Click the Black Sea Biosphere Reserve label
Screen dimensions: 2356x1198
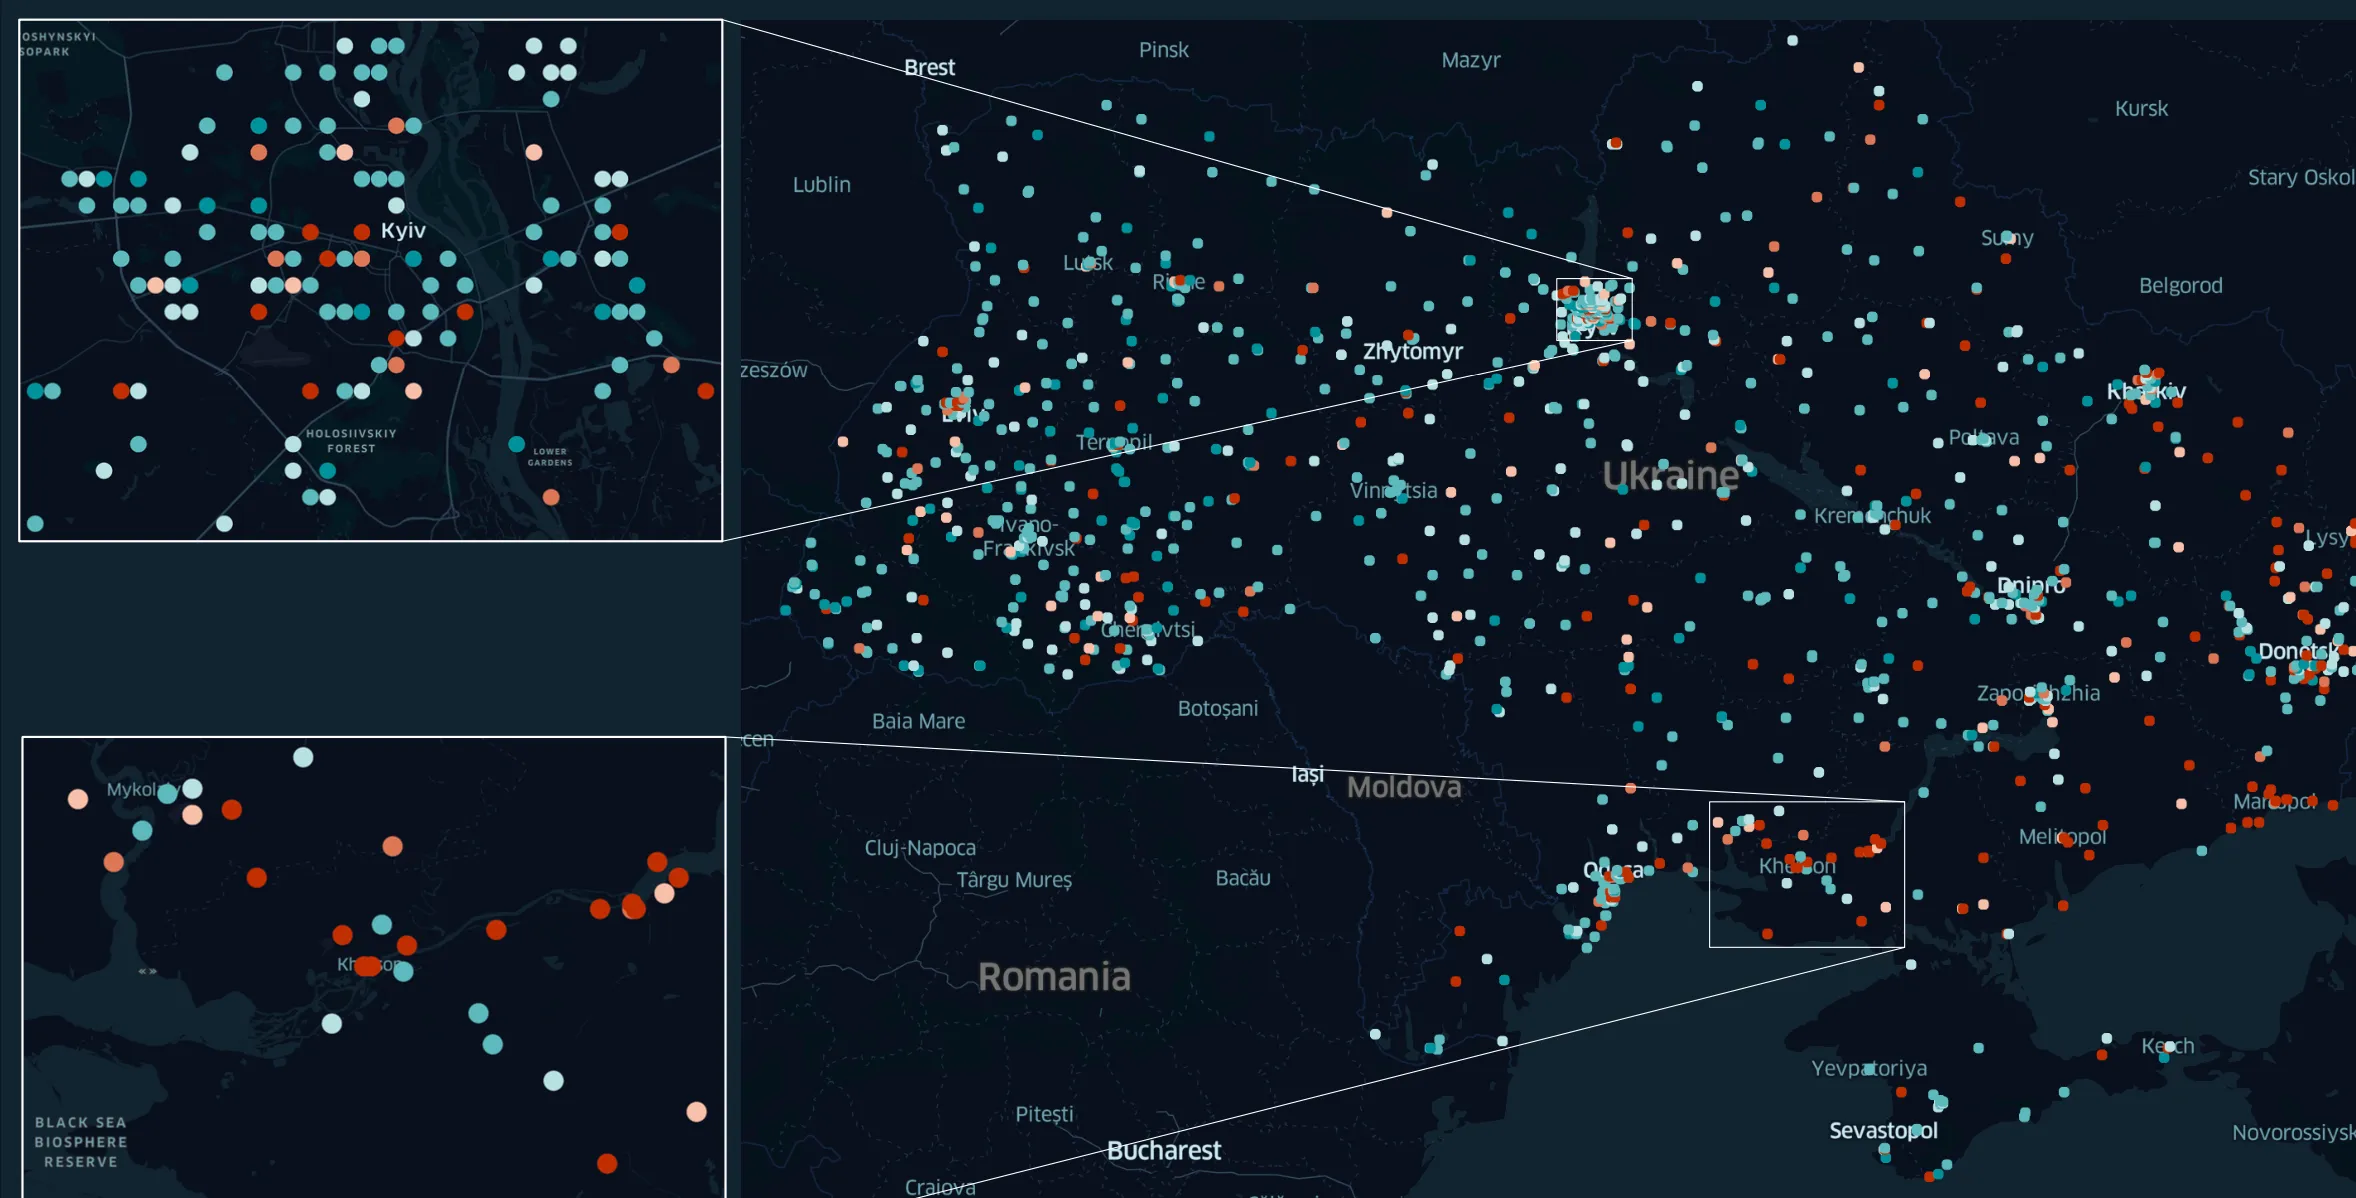pyautogui.click(x=80, y=1142)
